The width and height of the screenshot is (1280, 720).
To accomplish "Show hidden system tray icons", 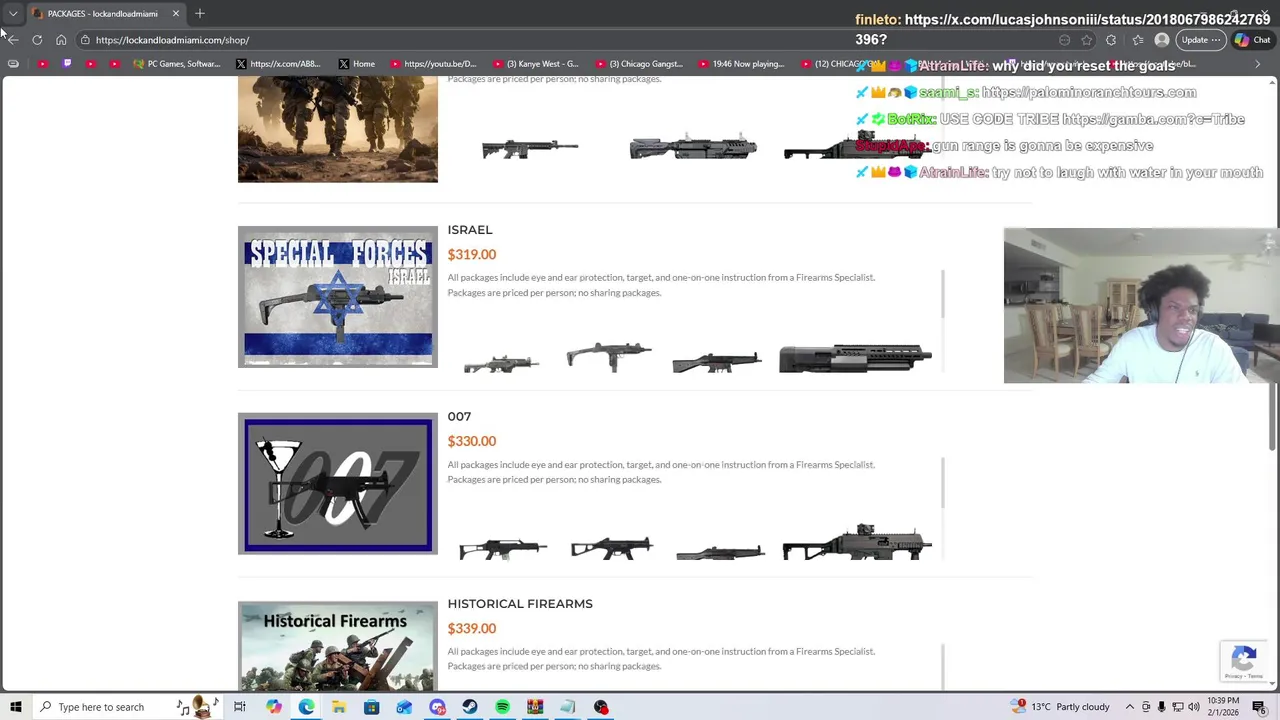I will click(x=1130, y=707).
